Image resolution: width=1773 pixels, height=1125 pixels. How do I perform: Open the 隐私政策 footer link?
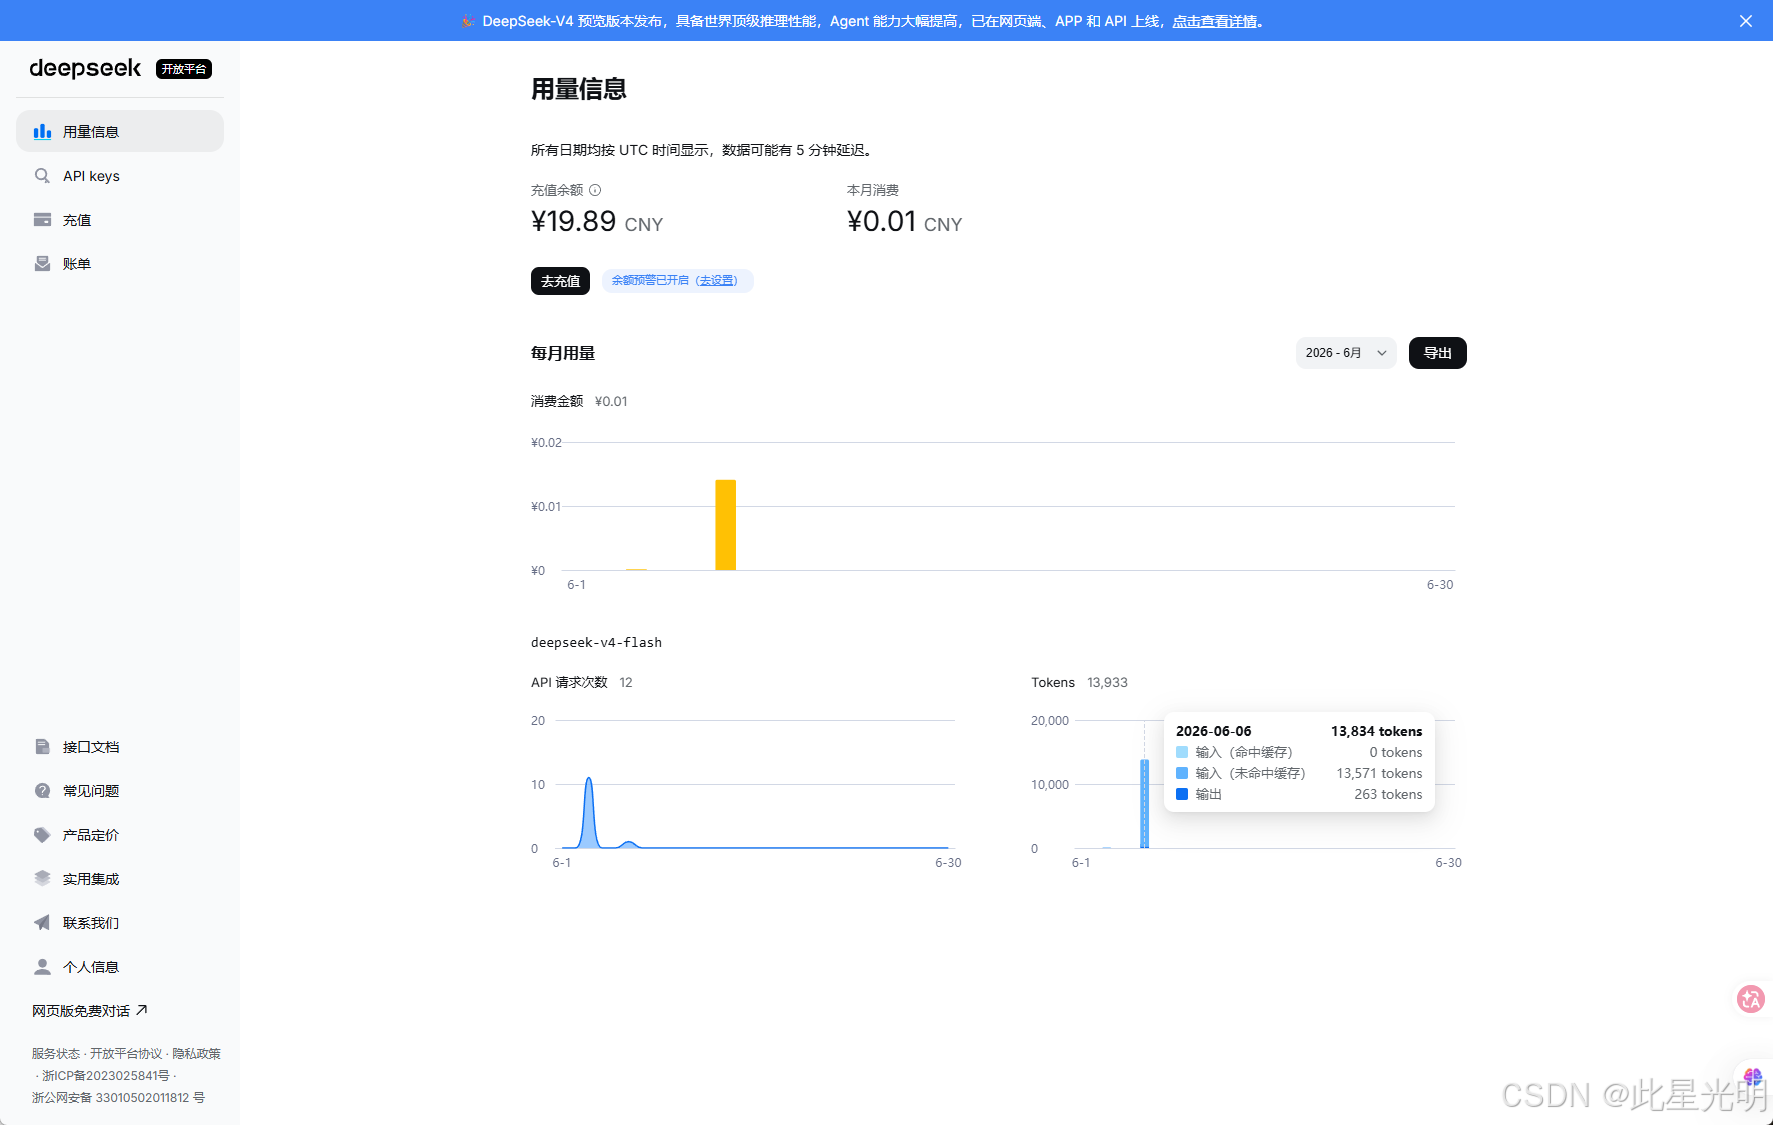pyautogui.click(x=196, y=1054)
